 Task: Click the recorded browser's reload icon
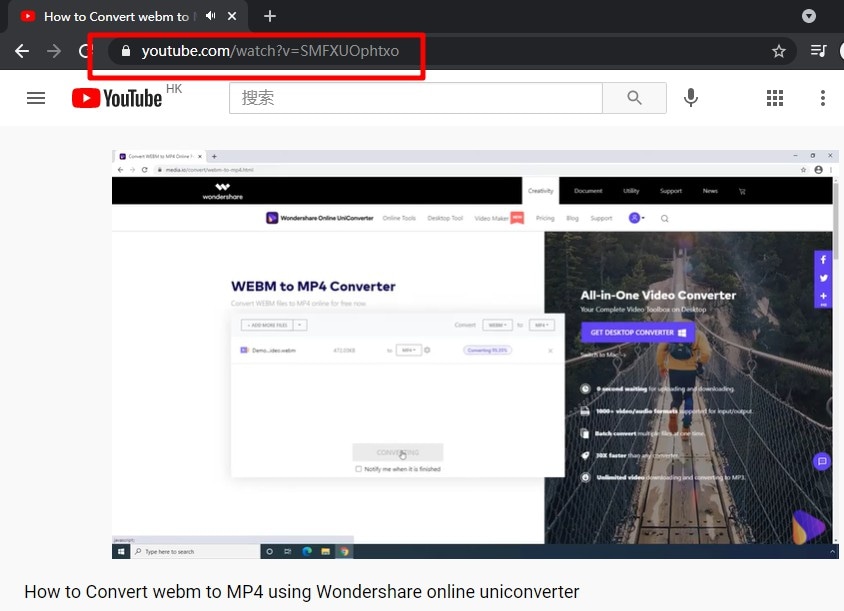pyautogui.click(x=144, y=170)
